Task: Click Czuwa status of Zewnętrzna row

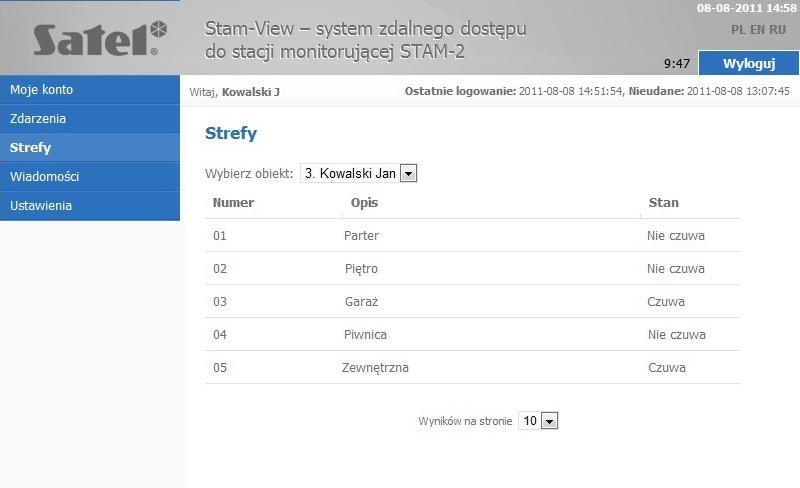Action: [667, 368]
